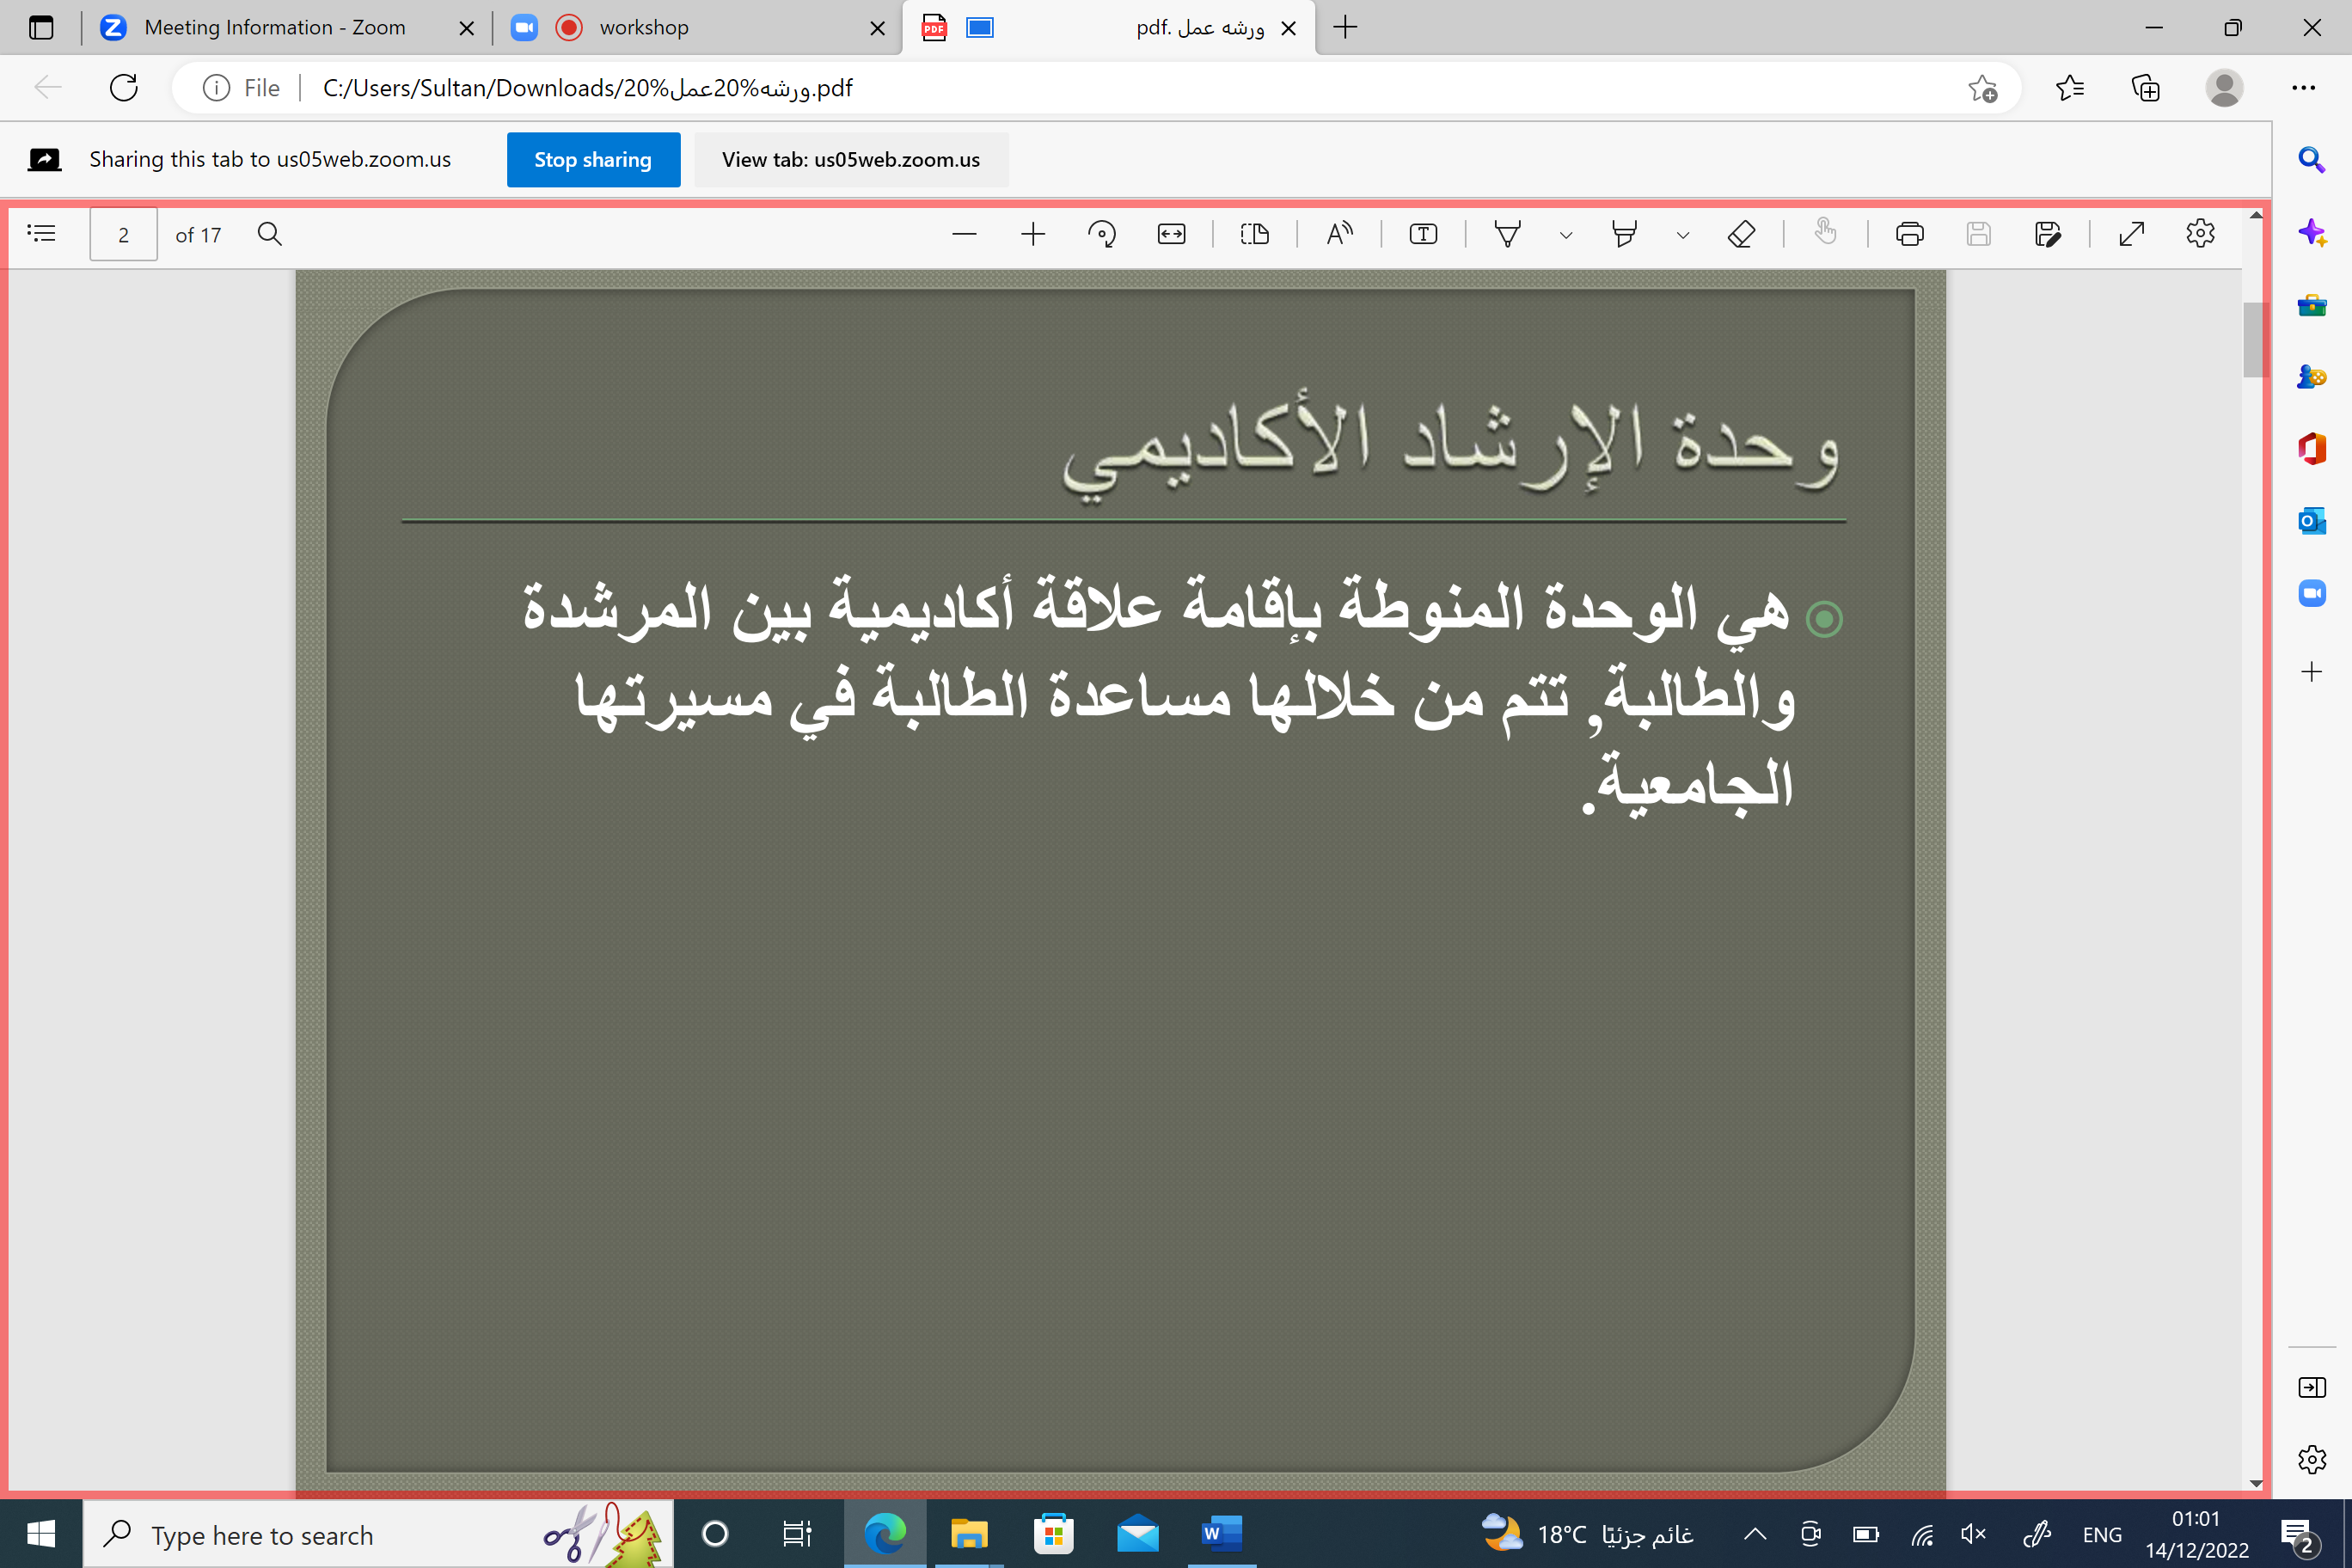Image resolution: width=2352 pixels, height=1568 pixels.
Task: Open Read aloud in PDF toolbar
Action: point(1339,234)
